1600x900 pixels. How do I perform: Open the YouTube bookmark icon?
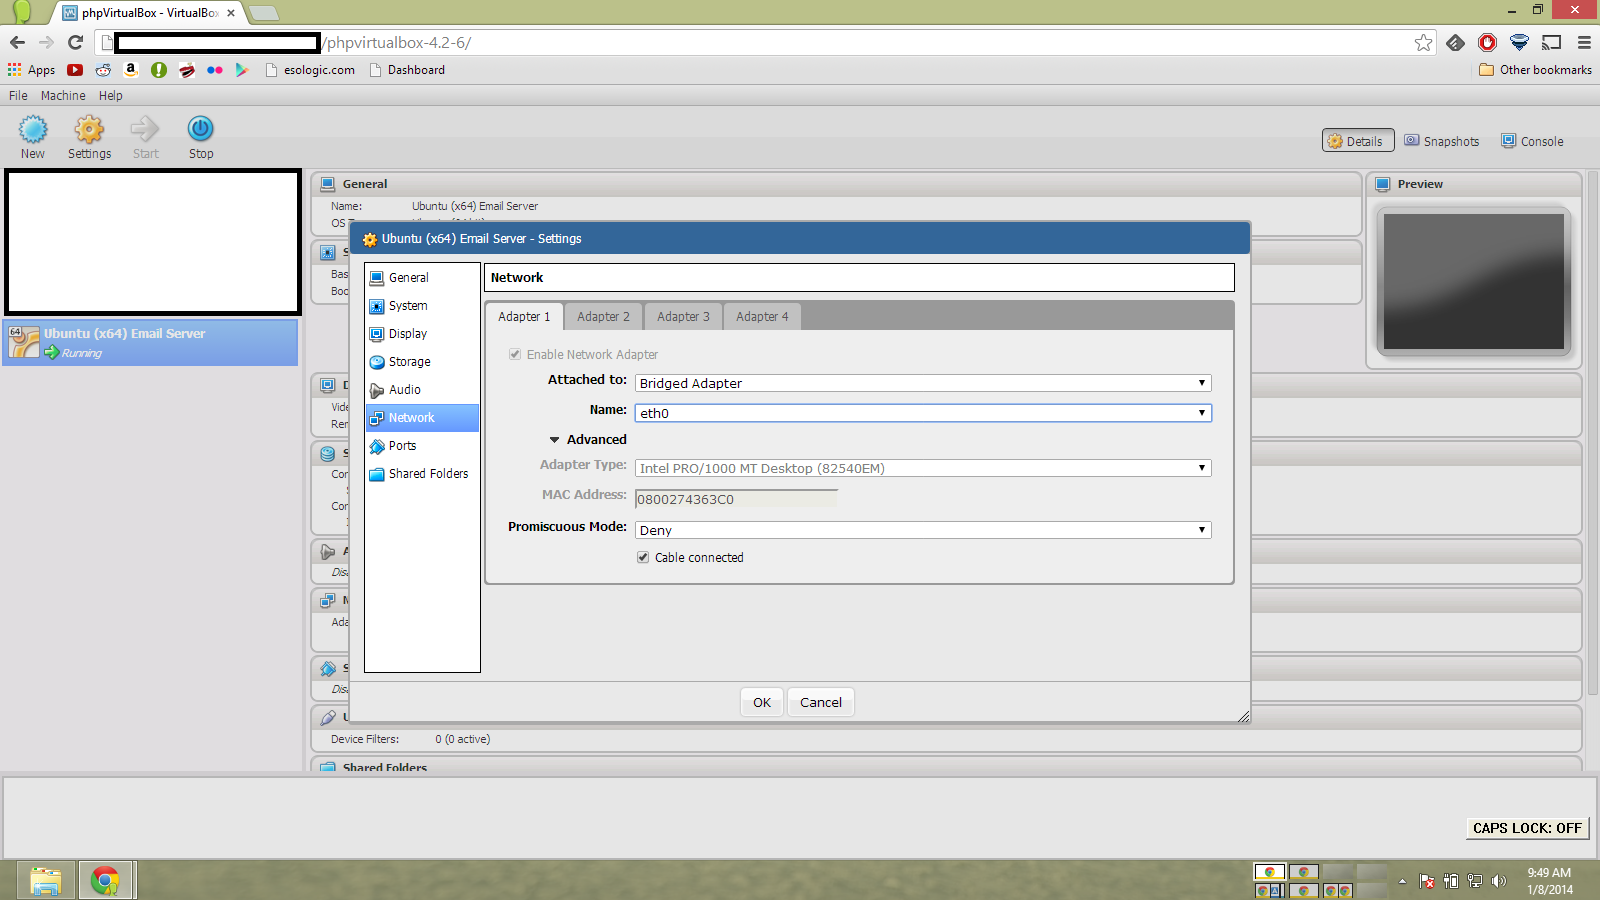(75, 70)
